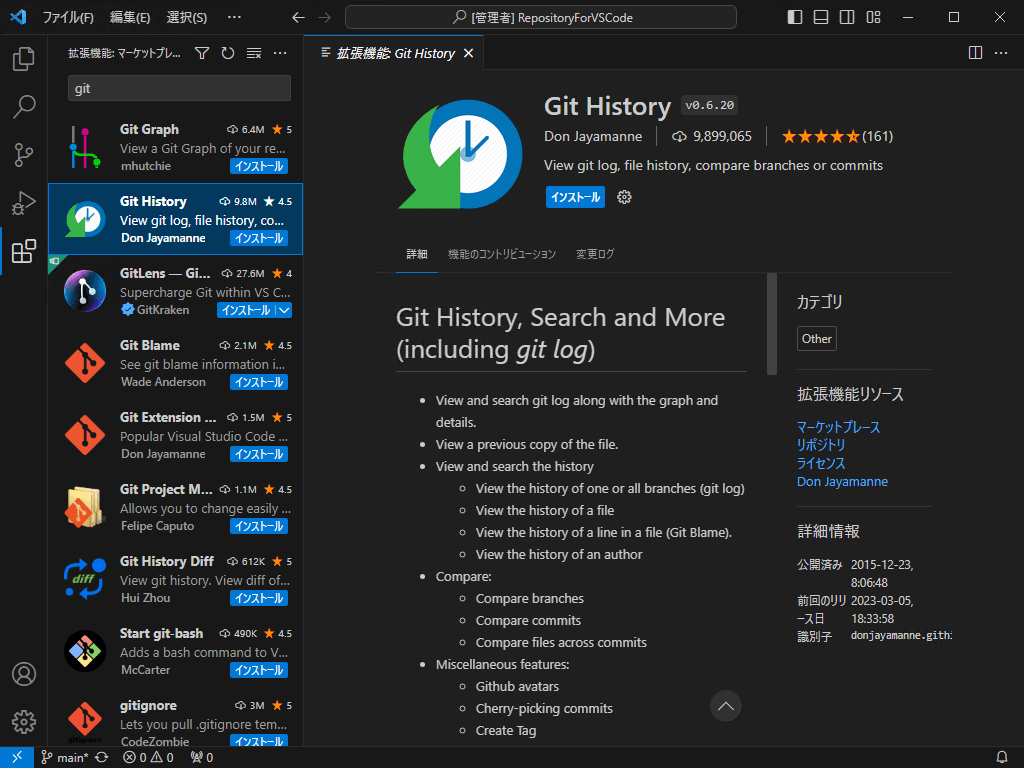
Task: Switch to the 詳細 tab
Action: click(417, 254)
